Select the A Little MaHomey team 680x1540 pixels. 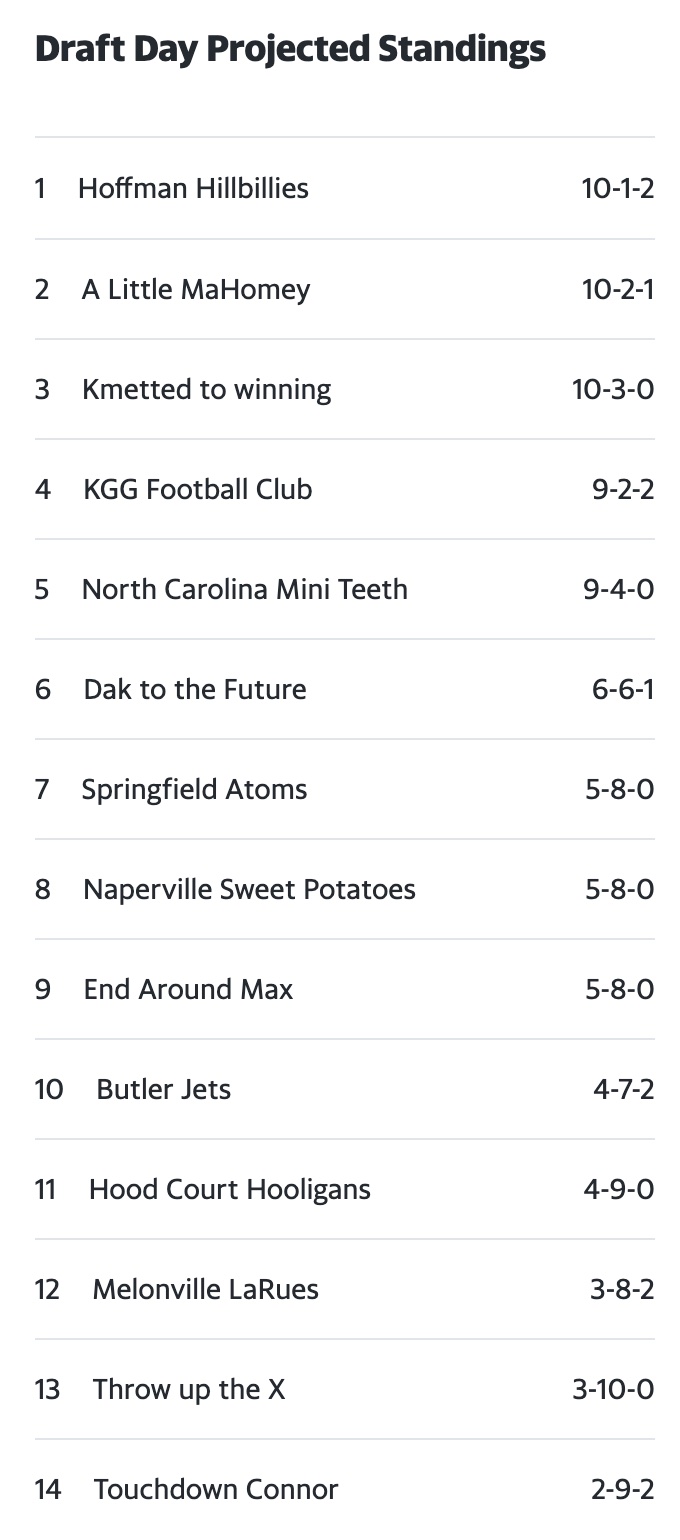(196, 289)
